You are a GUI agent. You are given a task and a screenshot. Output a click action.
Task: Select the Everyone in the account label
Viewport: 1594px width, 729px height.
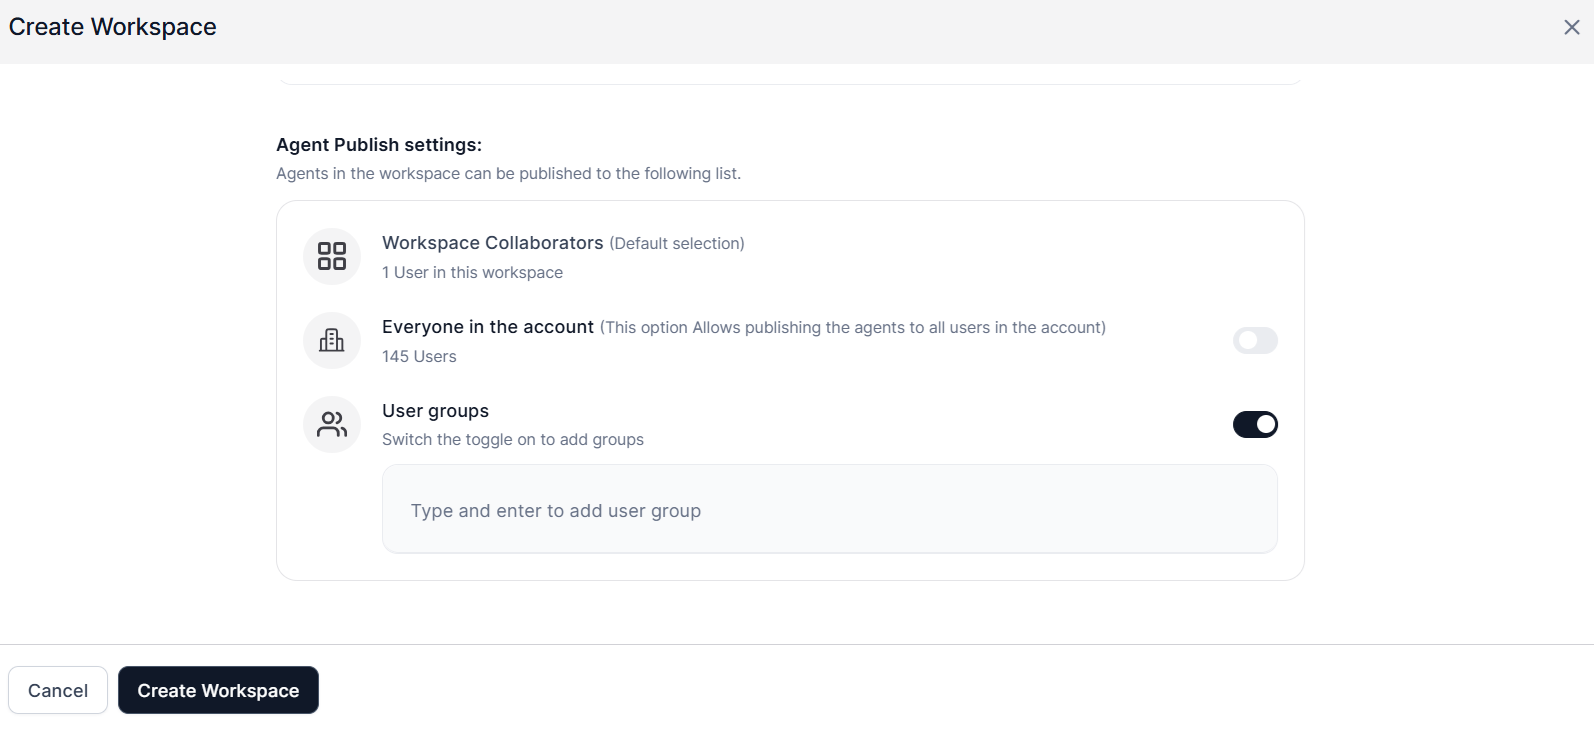(x=488, y=327)
